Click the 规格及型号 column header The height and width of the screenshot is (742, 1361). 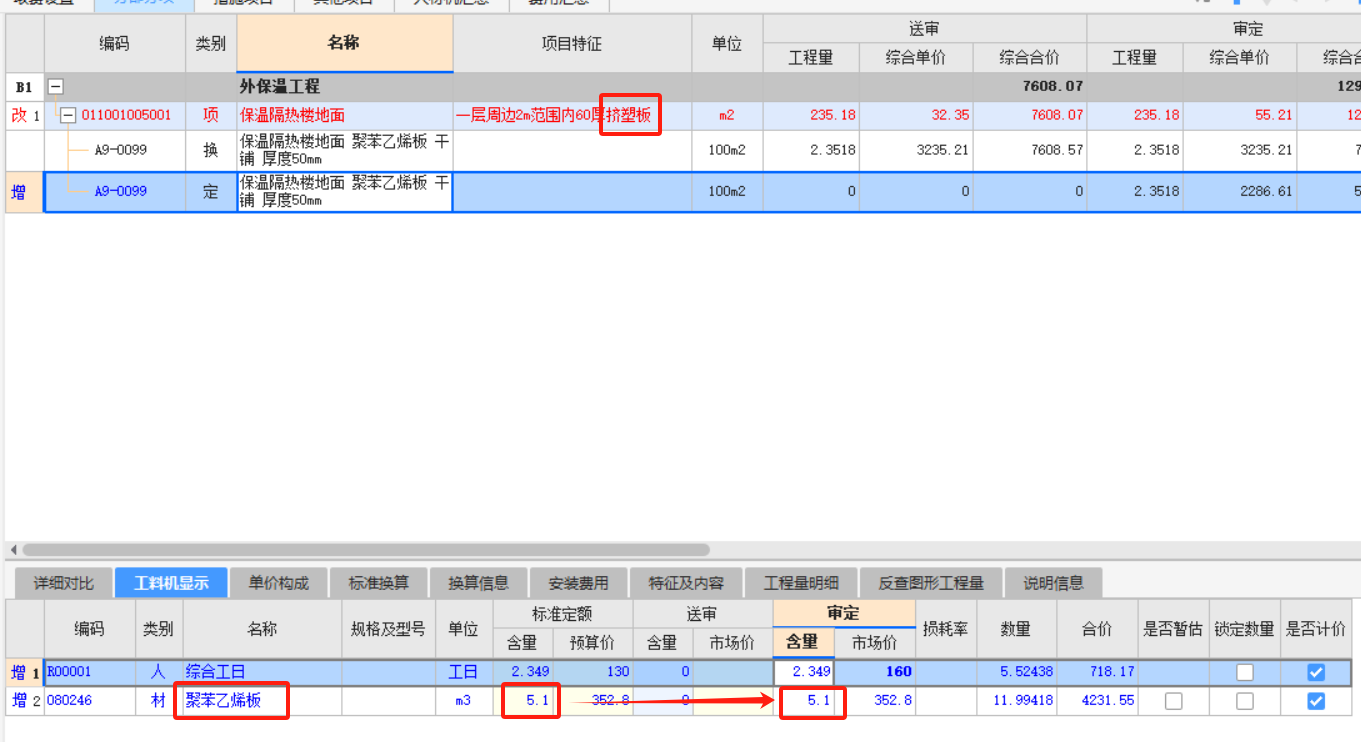tap(388, 629)
